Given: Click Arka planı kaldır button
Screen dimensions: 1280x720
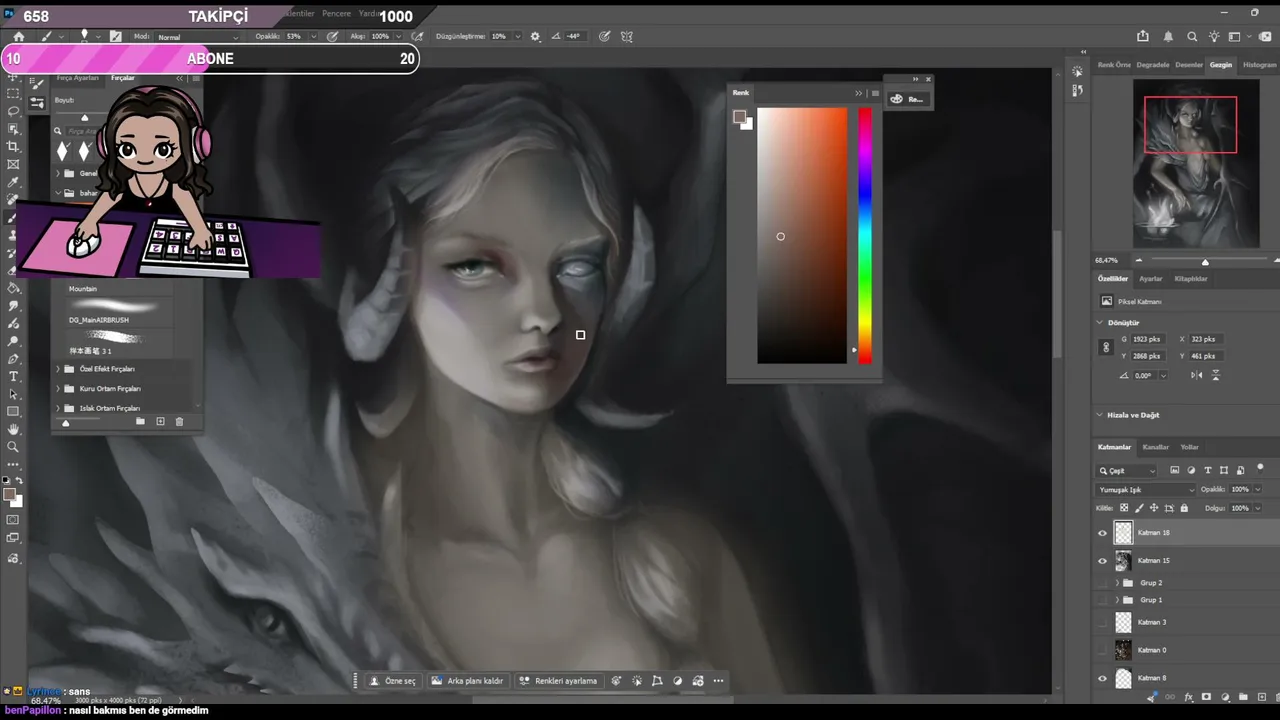Looking at the screenshot, I should click(x=468, y=681).
